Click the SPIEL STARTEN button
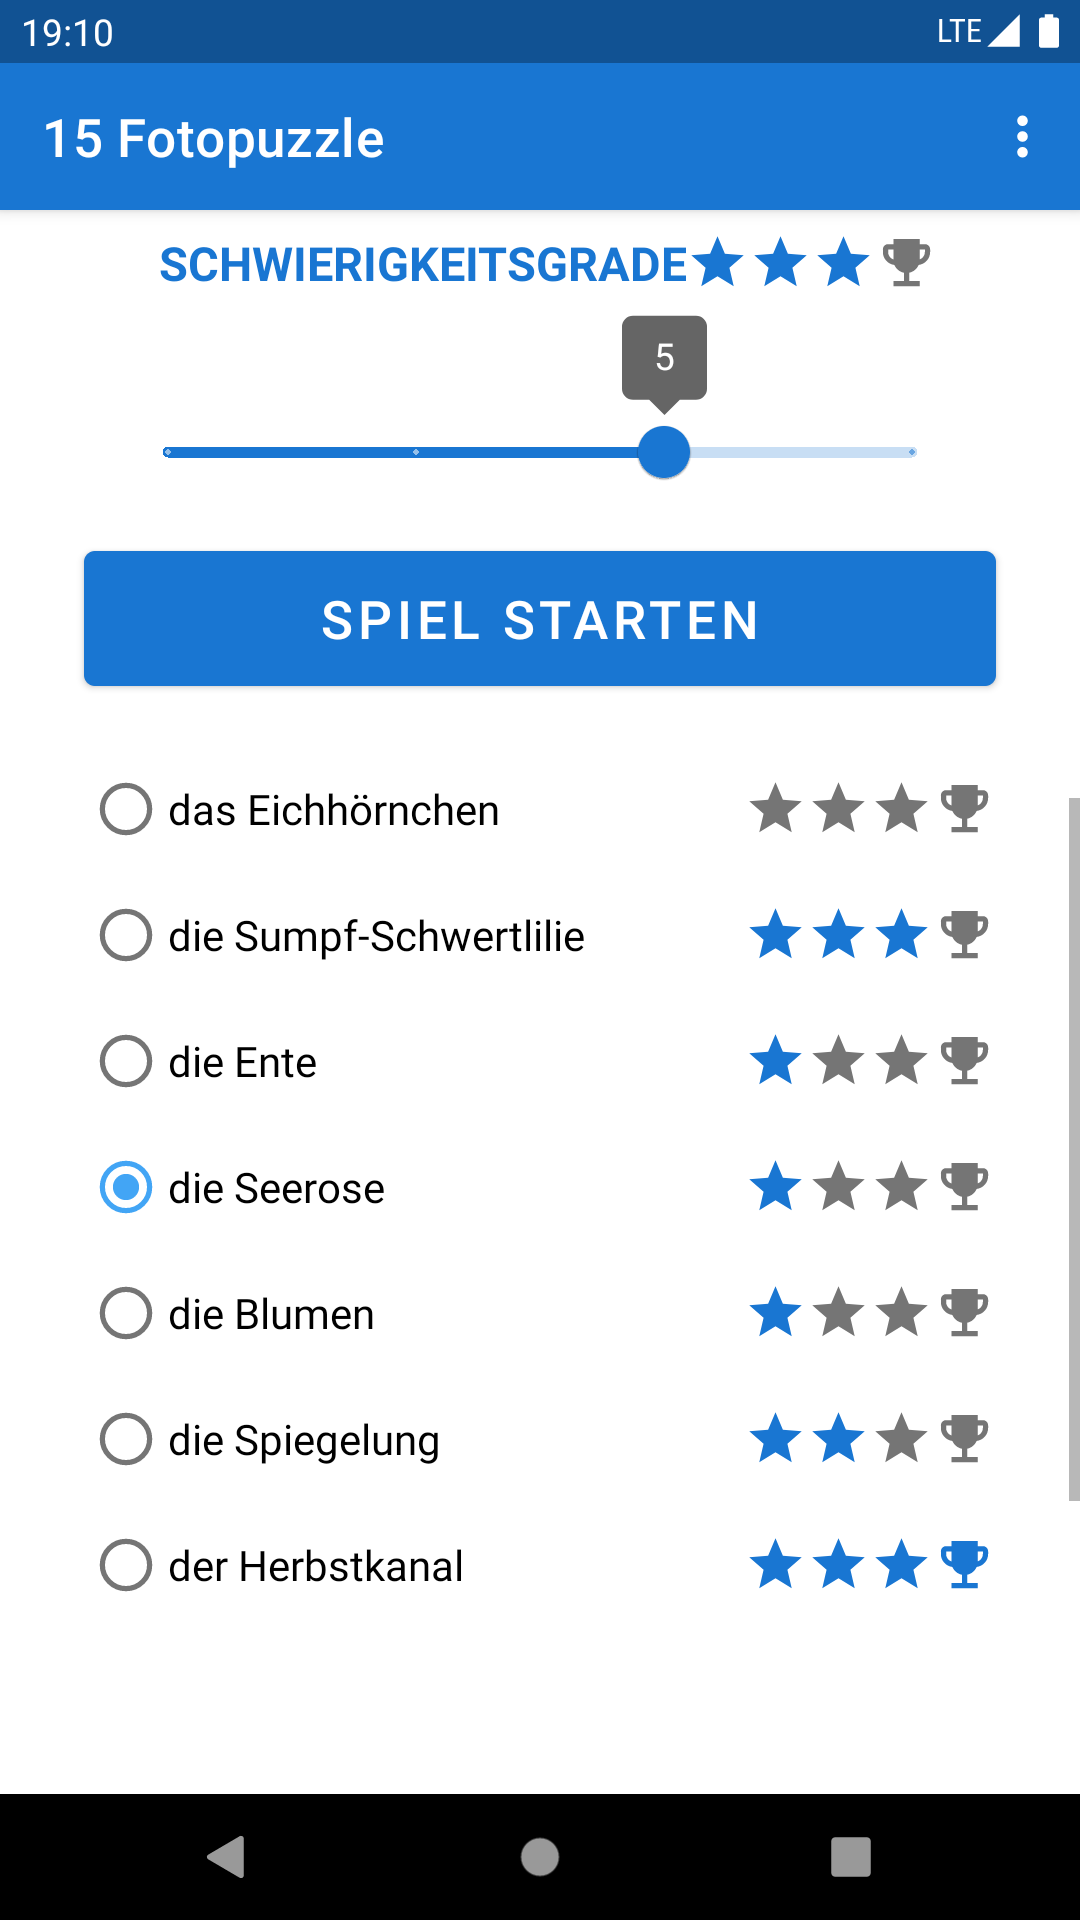Viewport: 1080px width, 1920px height. [540, 619]
